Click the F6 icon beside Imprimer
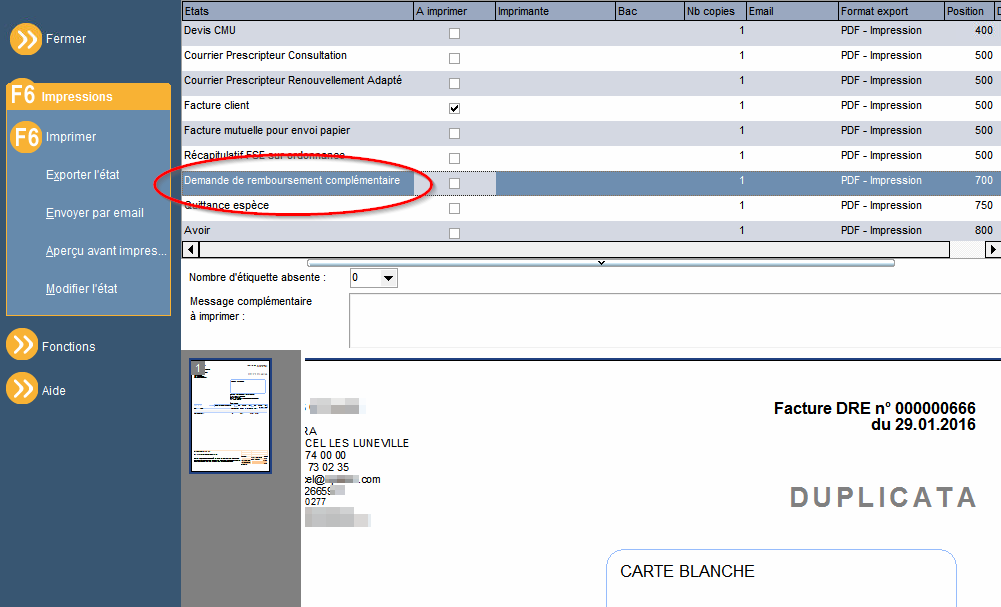The width and height of the screenshot is (1001, 607). (x=26, y=137)
